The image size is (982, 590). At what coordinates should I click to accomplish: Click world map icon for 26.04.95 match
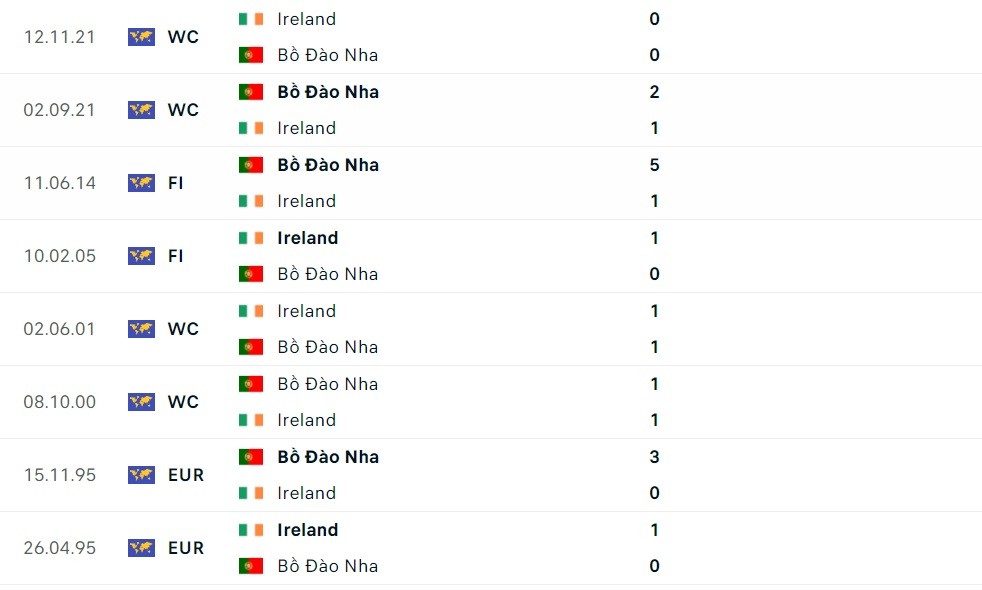pyautogui.click(x=141, y=548)
